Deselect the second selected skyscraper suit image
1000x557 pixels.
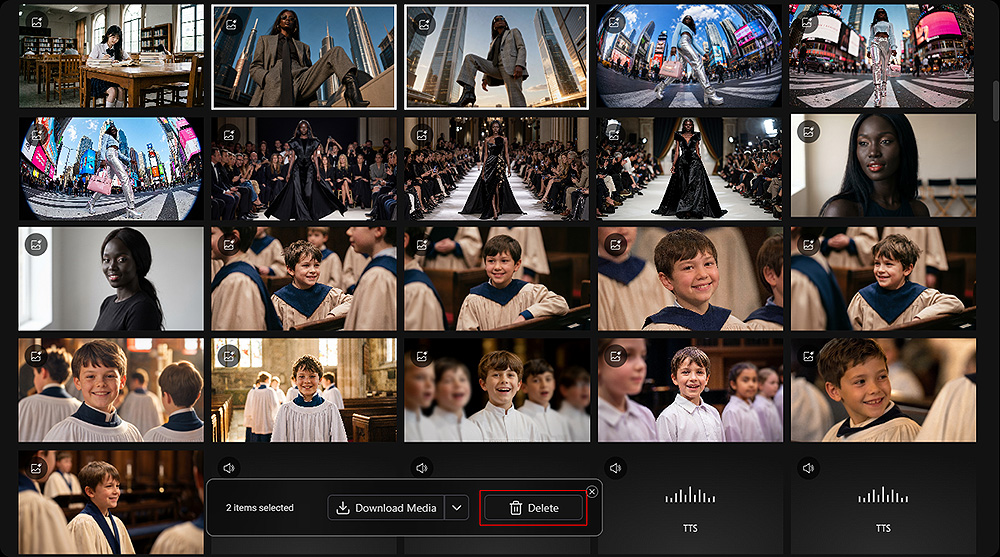496,57
